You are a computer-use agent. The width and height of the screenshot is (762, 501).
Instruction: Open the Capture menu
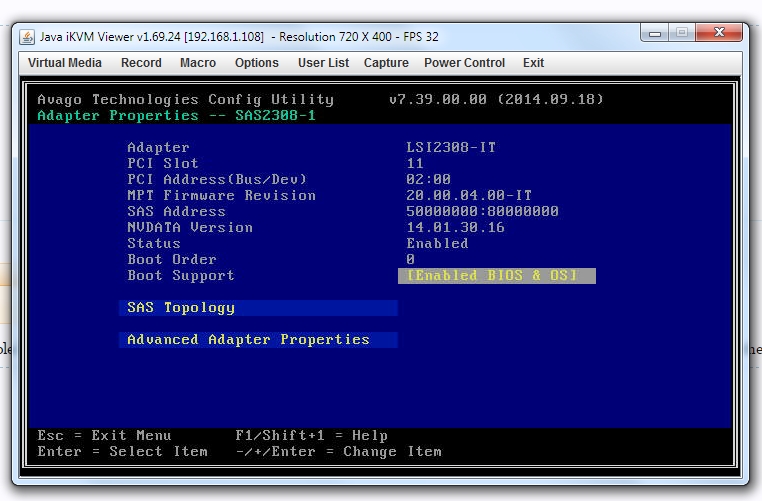point(386,63)
